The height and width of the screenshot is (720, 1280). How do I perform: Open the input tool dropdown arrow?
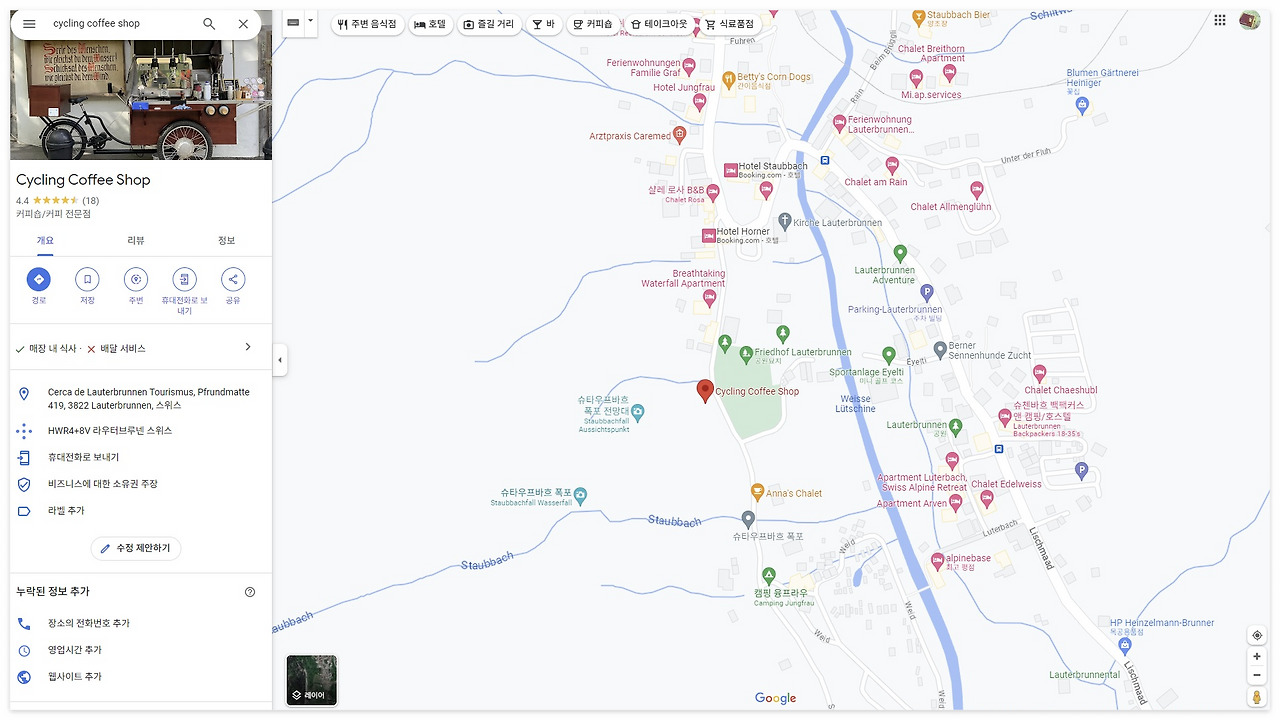(310, 21)
